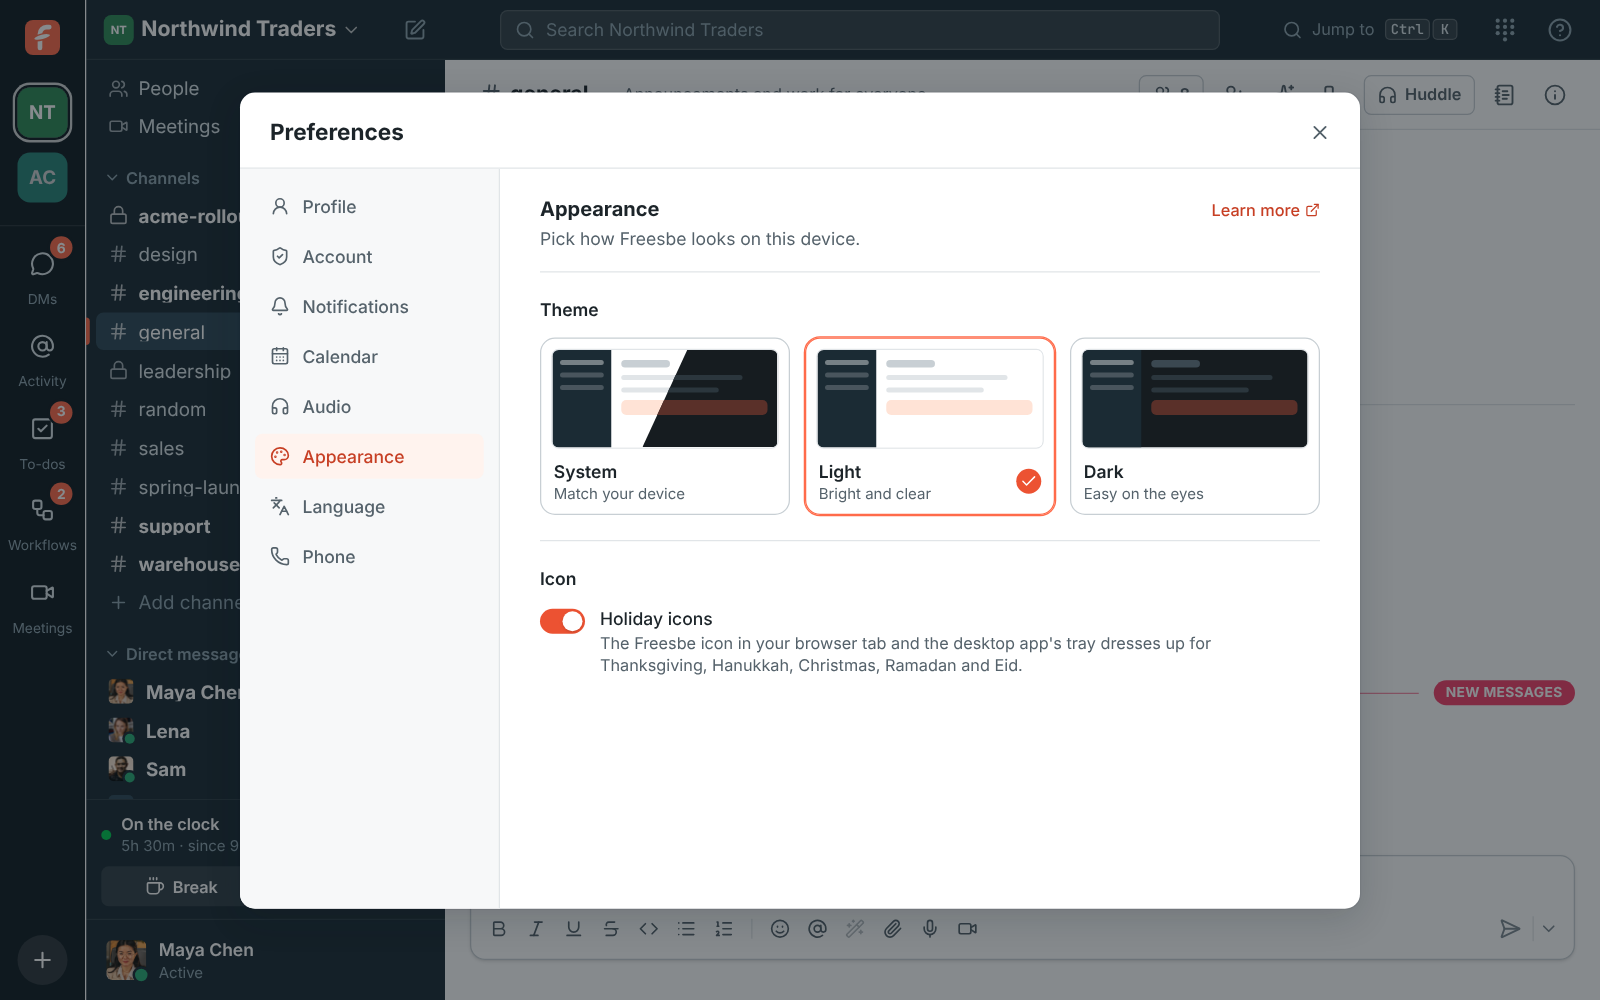Image resolution: width=1600 pixels, height=1000 pixels.
Task: Open the NT workspace avatar
Action: [x=42, y=112]
